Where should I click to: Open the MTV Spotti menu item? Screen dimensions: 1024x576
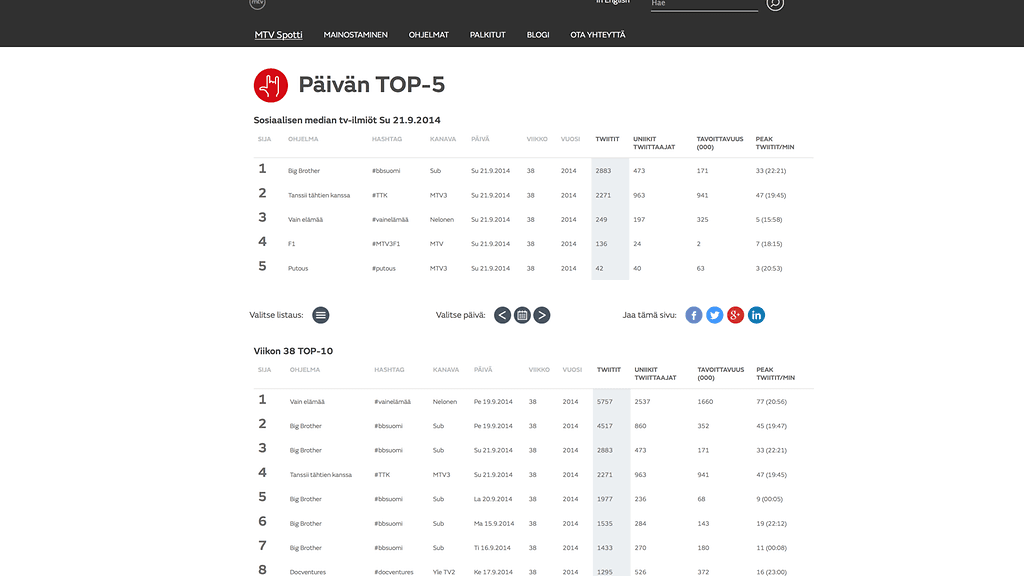(x=278, y=35)
